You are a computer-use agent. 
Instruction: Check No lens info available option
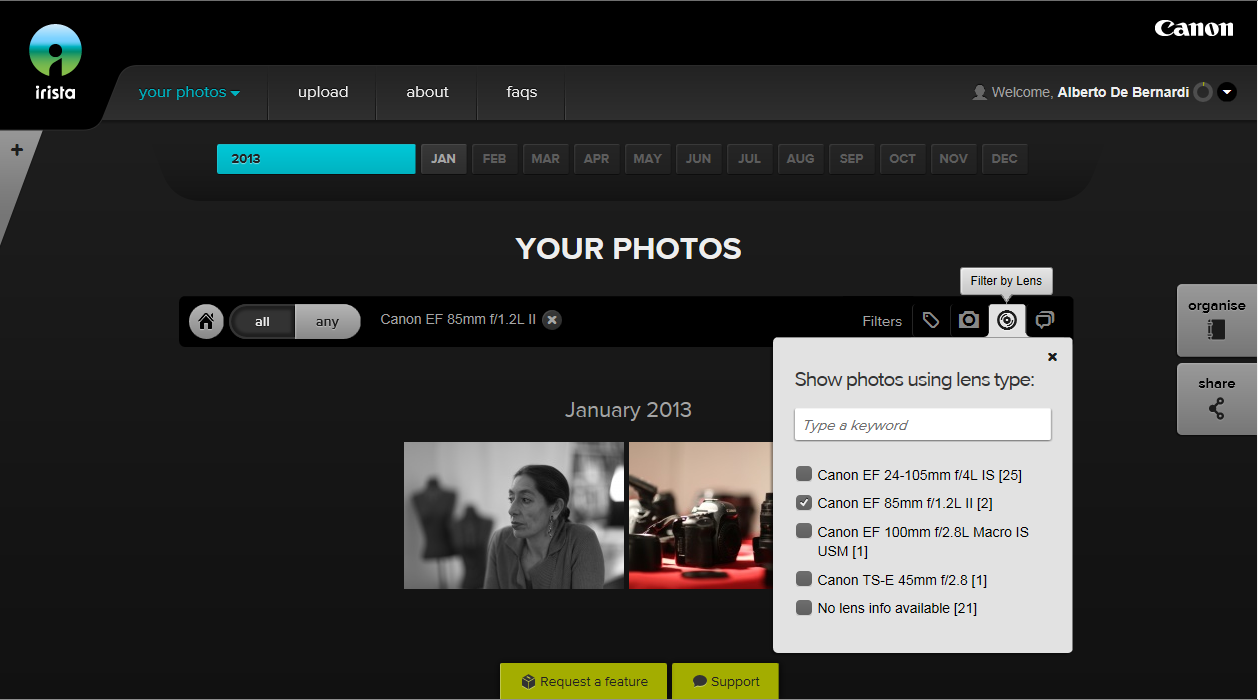[804, 608]
